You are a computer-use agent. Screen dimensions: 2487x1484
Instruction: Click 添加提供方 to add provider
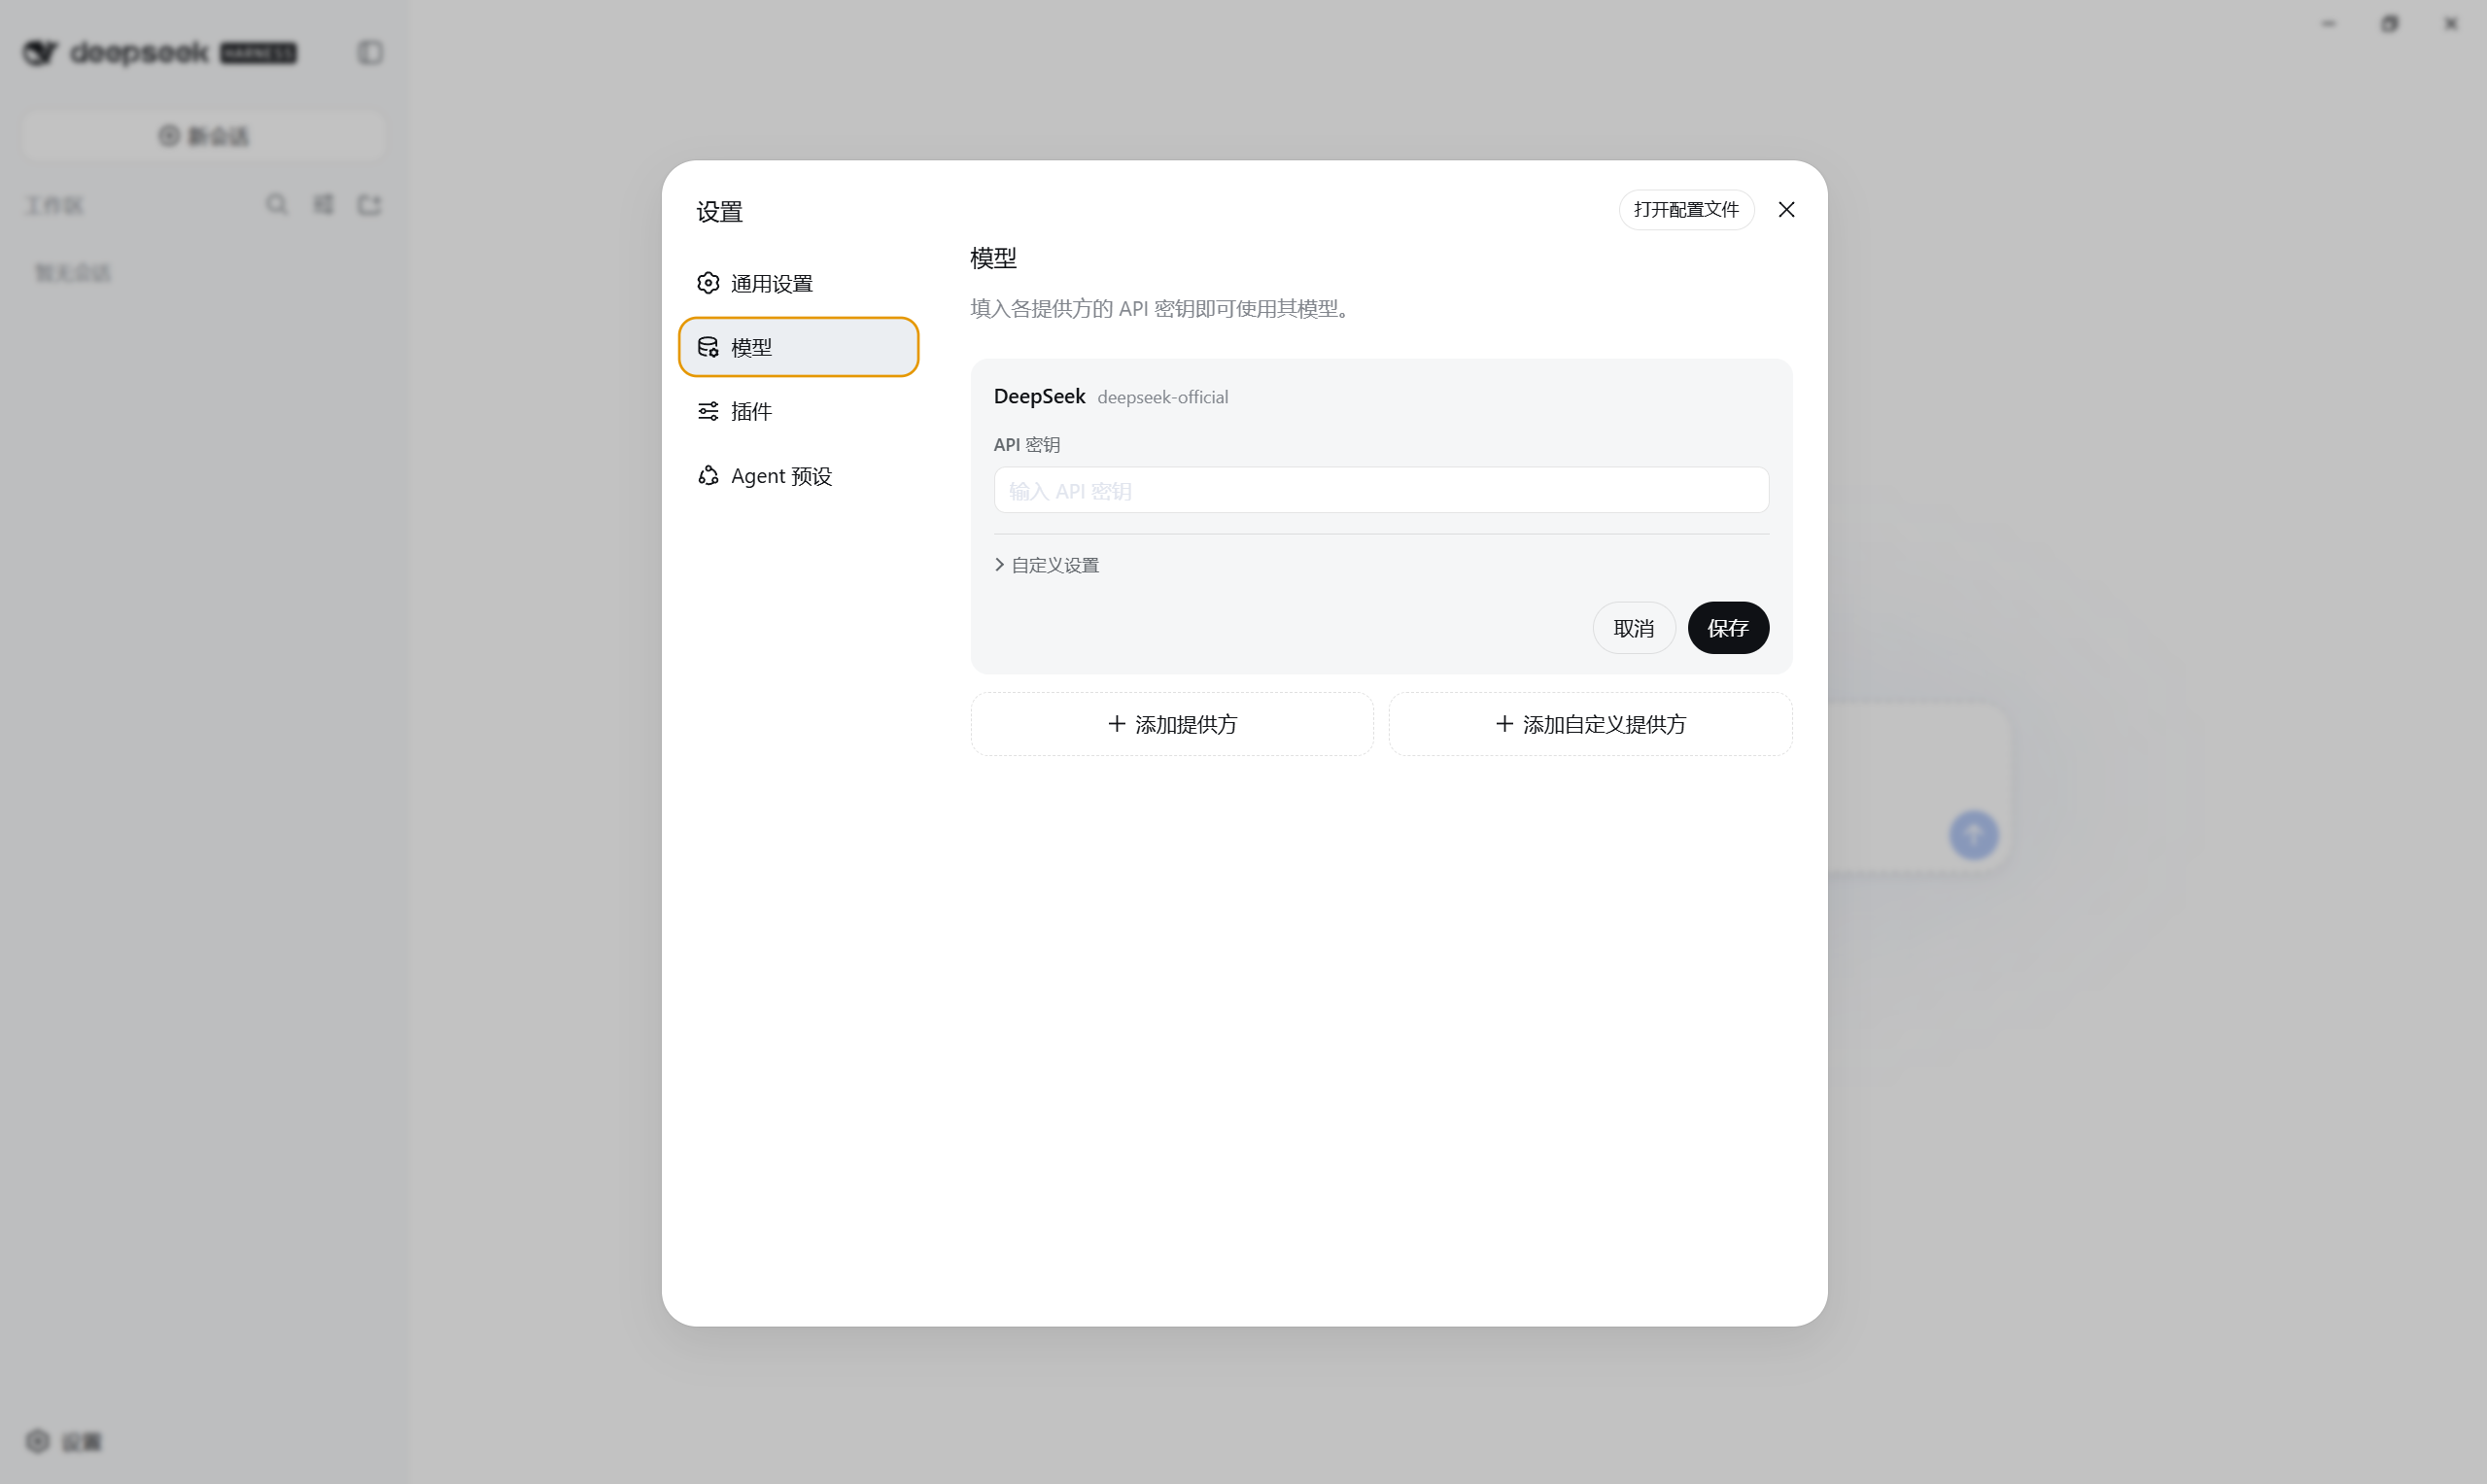pyautogui.click(x=1172, y=724)
